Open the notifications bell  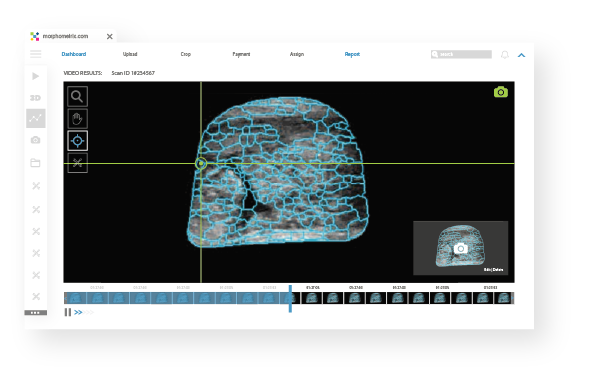[x=505, y=55]
